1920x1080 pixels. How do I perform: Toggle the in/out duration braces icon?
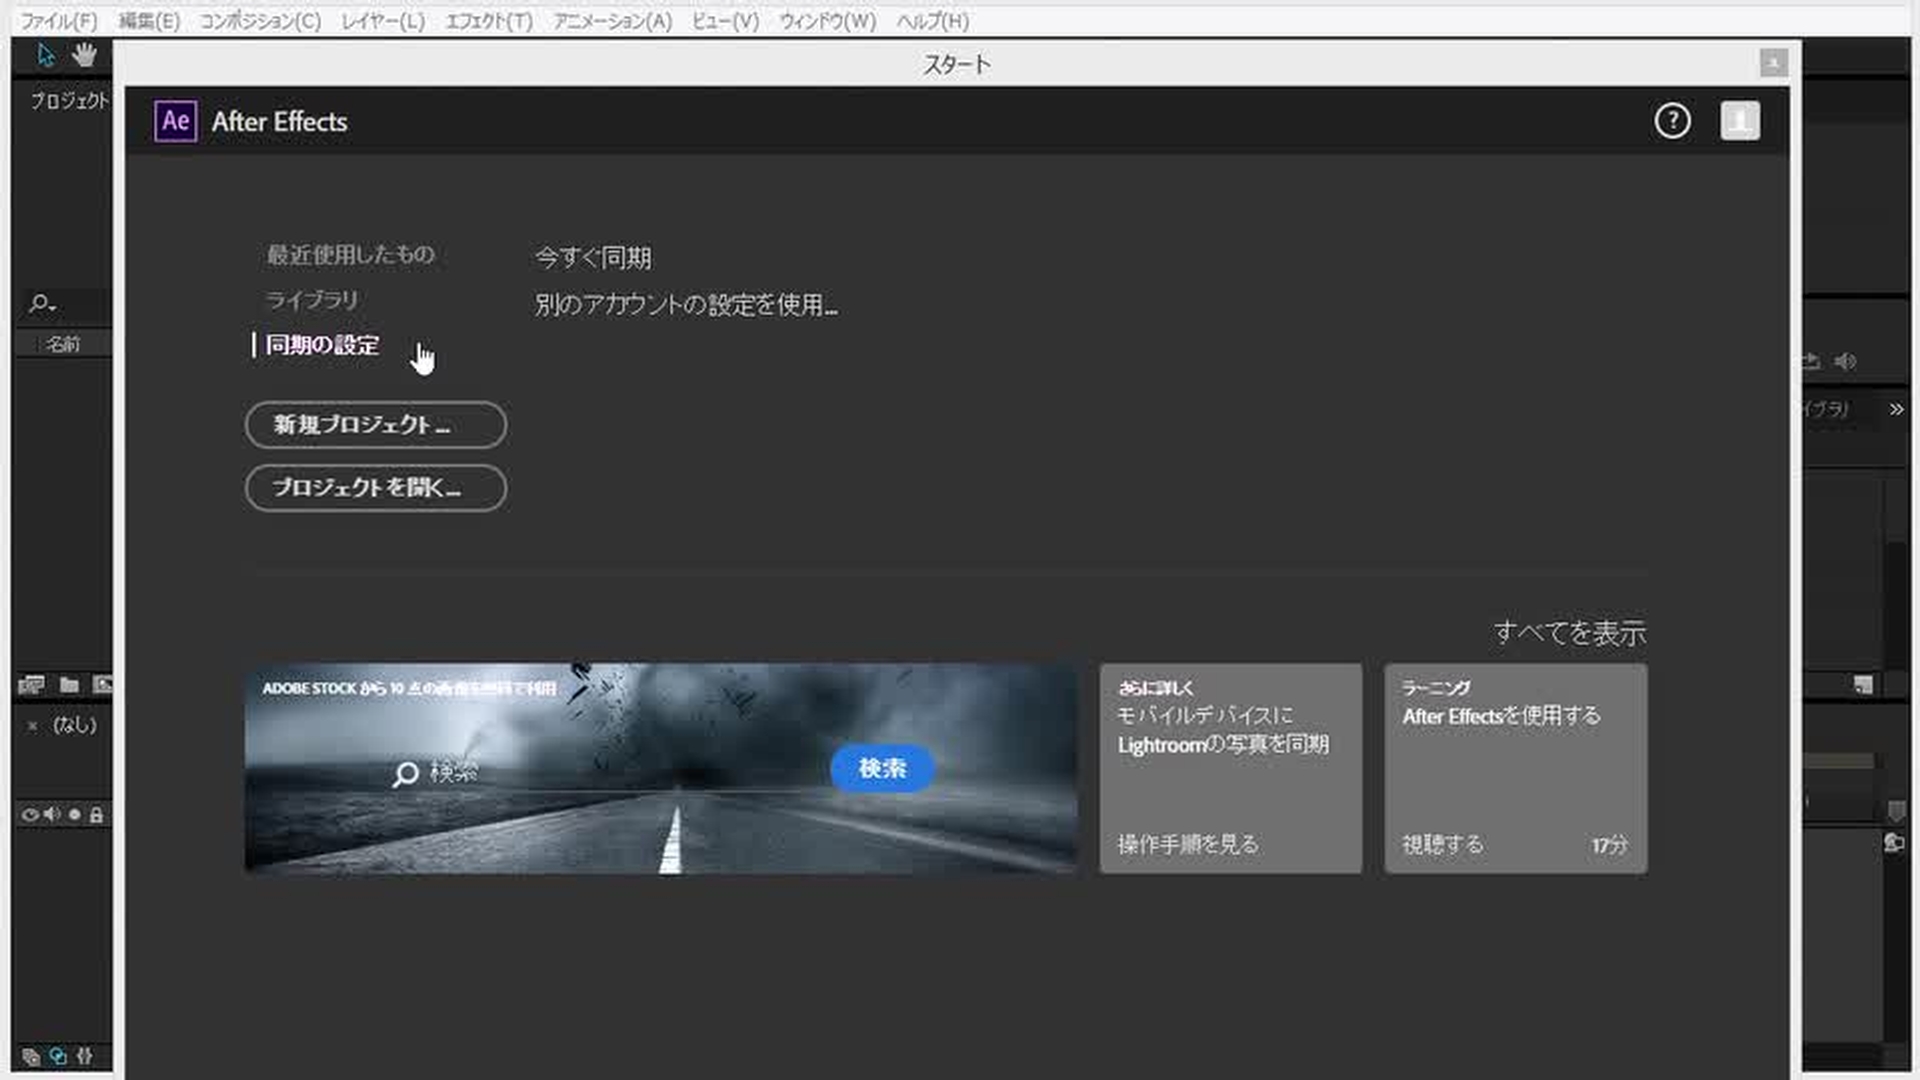pos(85,1056)
